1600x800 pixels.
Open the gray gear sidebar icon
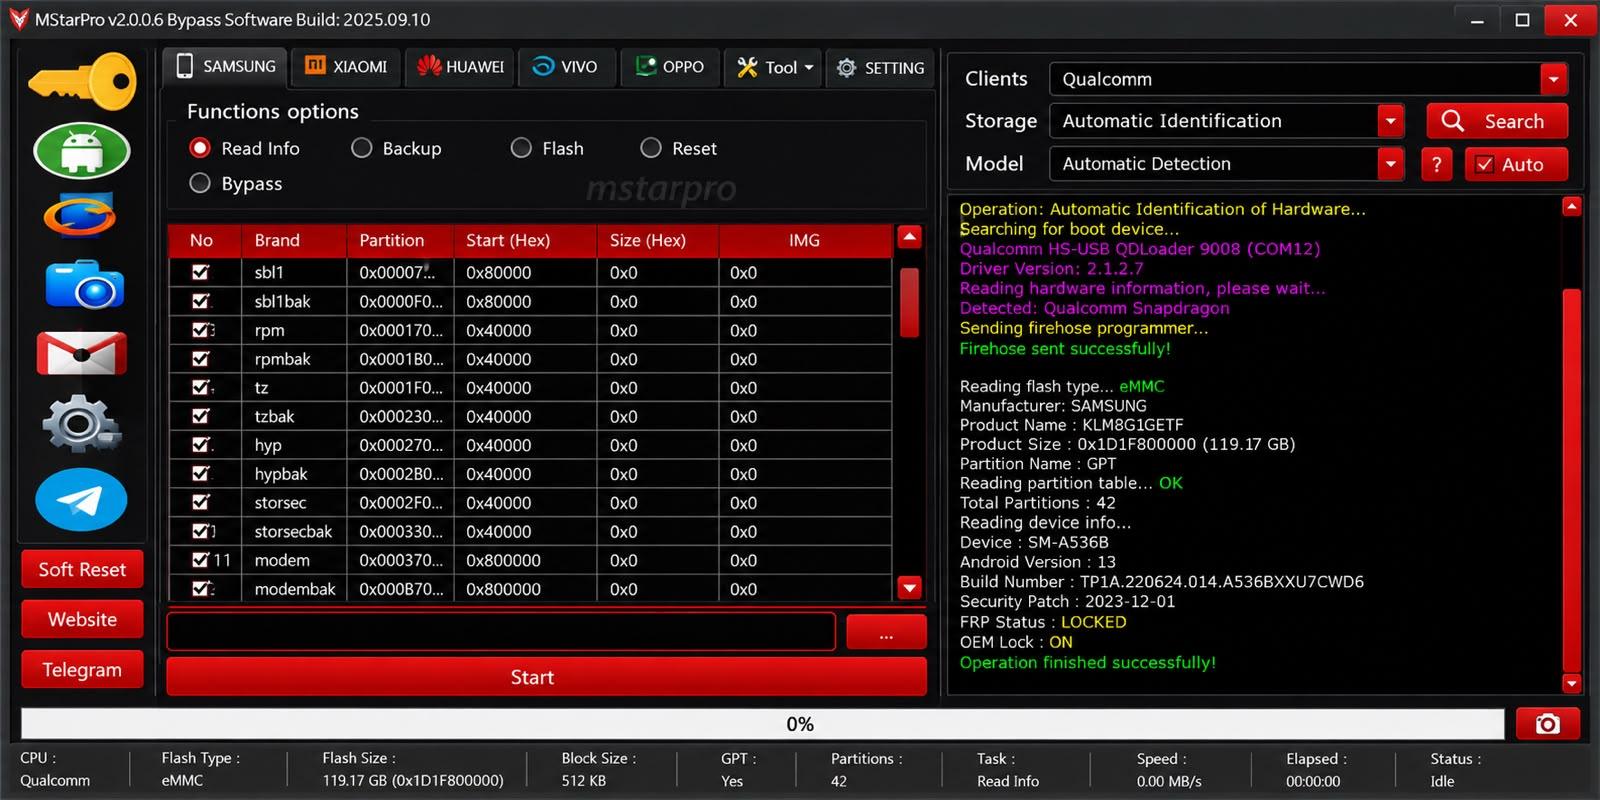82,424
